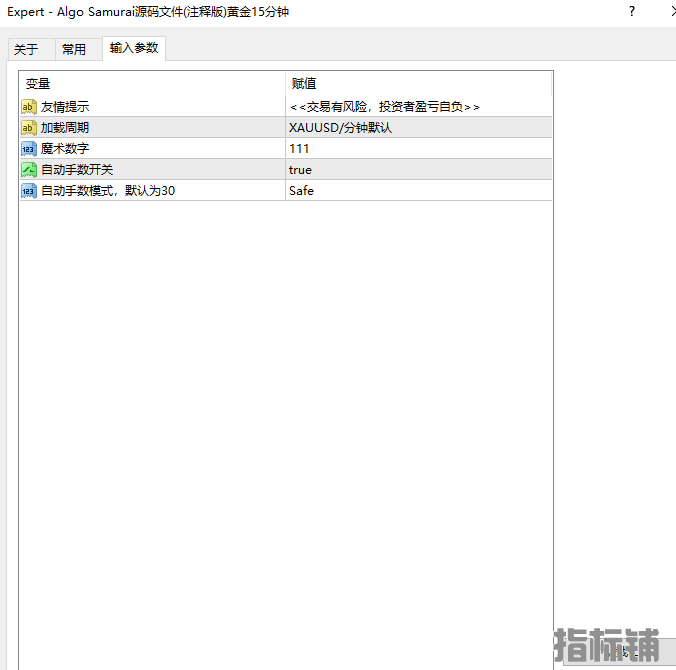Viewport: 676px width, 670px height.
Task: Open the true value dropdown
Action: pos(419,170)
